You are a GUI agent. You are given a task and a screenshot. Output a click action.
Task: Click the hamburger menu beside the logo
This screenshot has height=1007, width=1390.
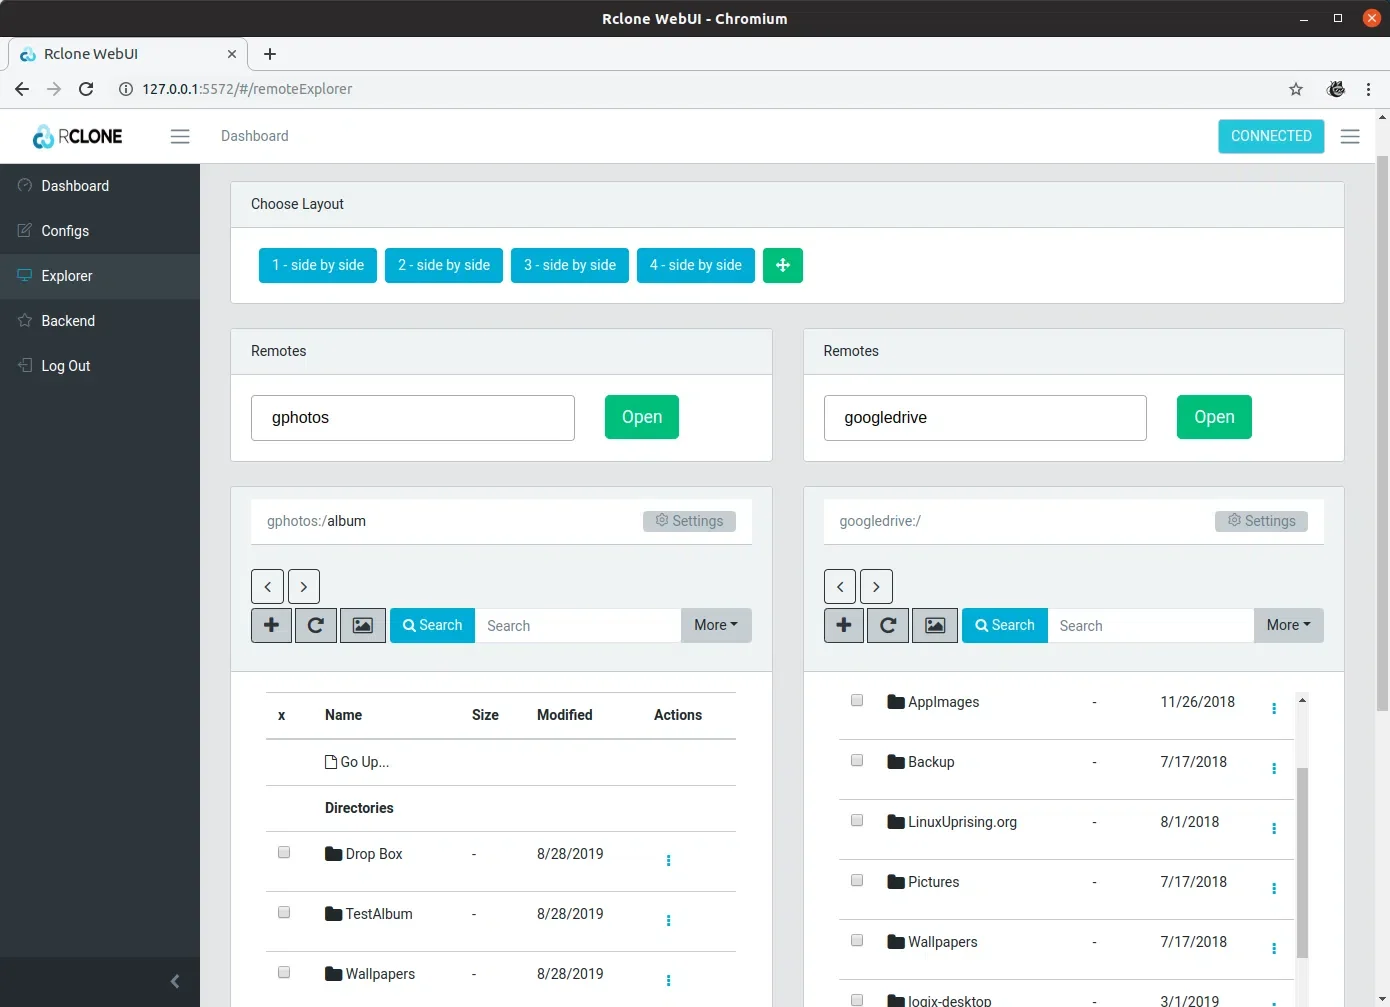point(180,136)
